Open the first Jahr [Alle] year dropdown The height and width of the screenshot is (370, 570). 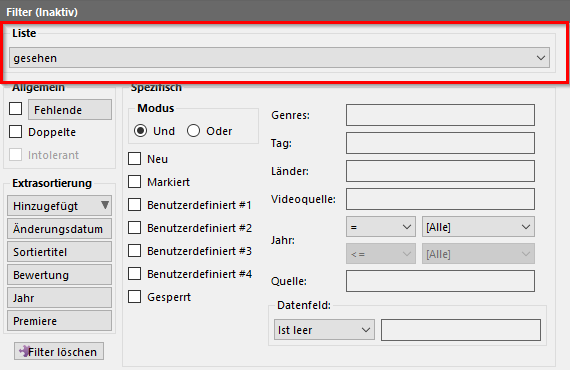click(478, 227)
